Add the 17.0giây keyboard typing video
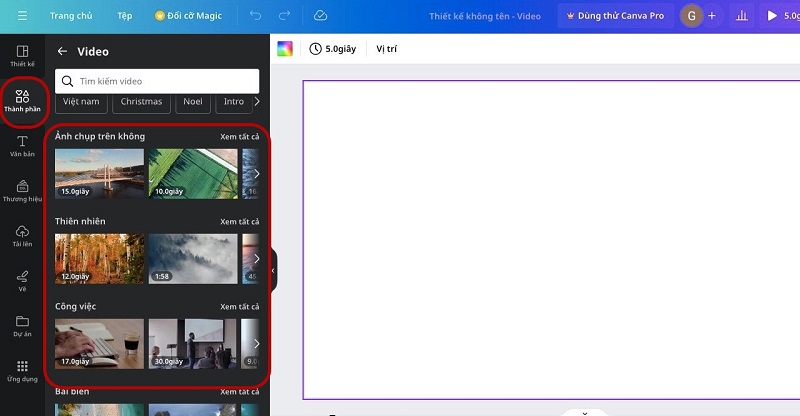The height and width of the screenshot is (416, 800). click(99, 344)
